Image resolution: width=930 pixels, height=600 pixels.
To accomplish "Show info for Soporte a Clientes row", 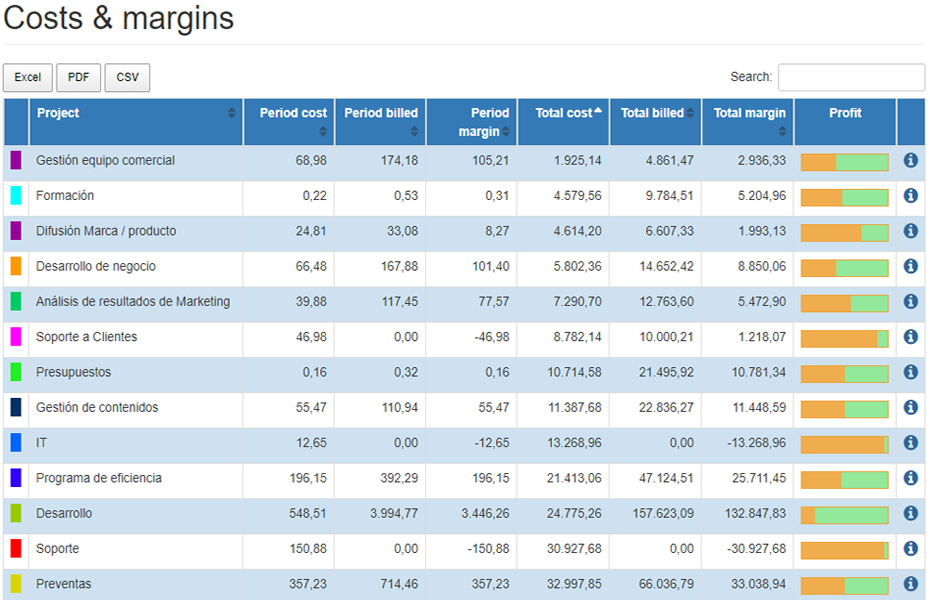I will pyautogui.click(x=910, y=337).
